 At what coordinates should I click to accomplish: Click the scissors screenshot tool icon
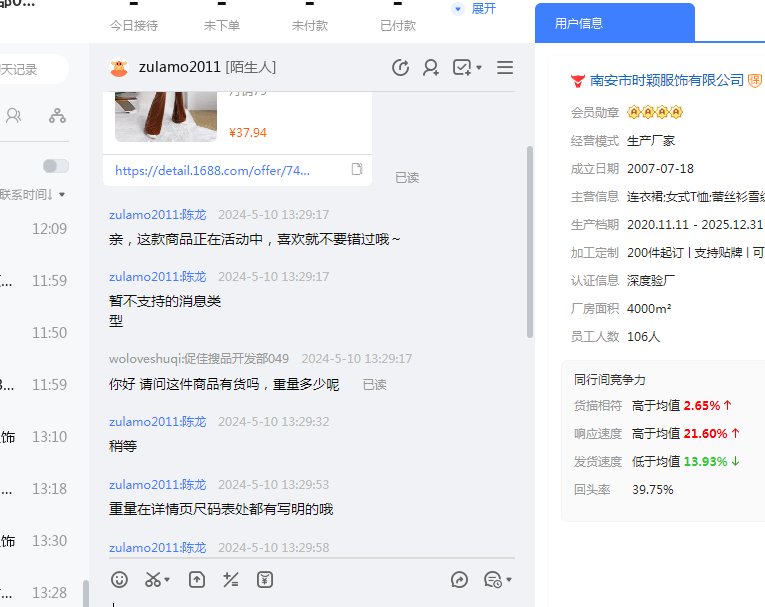(x=152, y=579)
